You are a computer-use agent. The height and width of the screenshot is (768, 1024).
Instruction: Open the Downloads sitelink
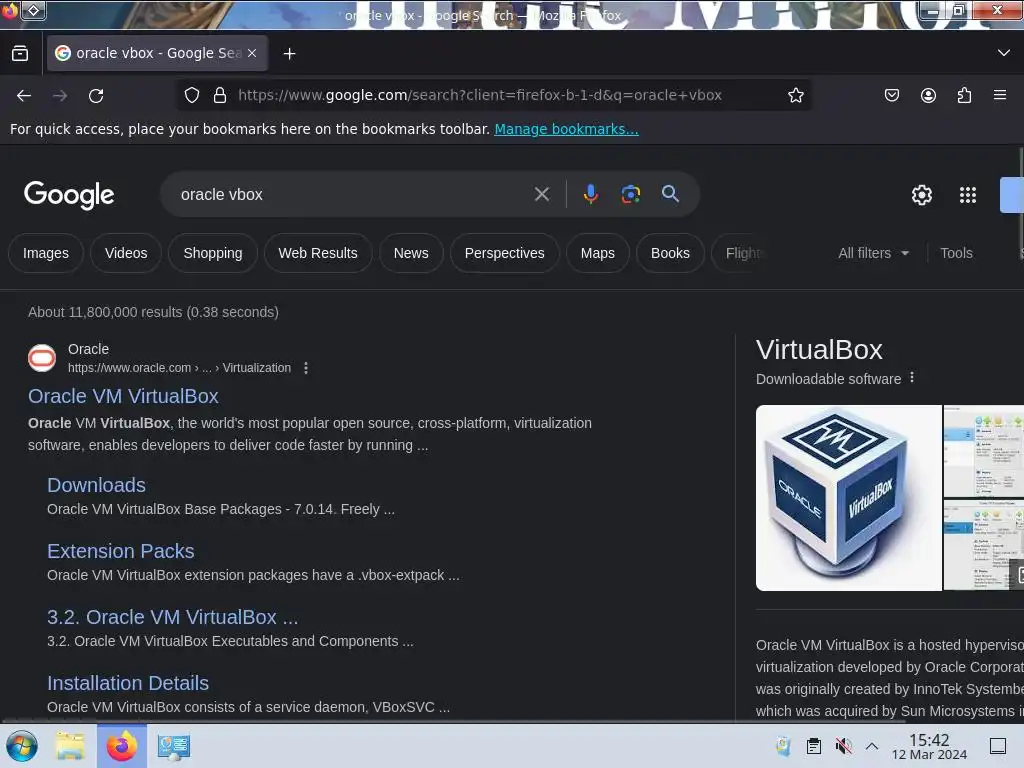tap(97, 485)
